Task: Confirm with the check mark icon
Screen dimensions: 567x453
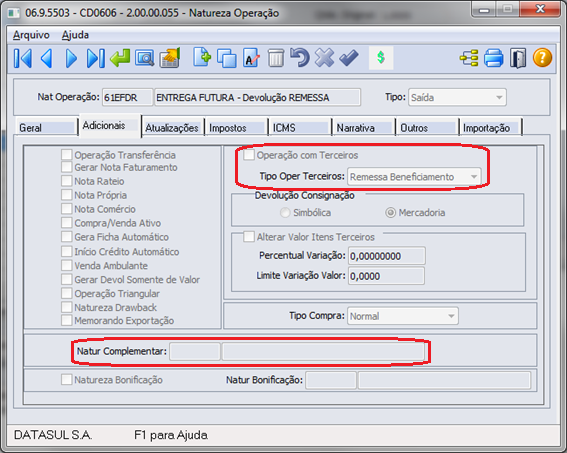Action: 349,58
